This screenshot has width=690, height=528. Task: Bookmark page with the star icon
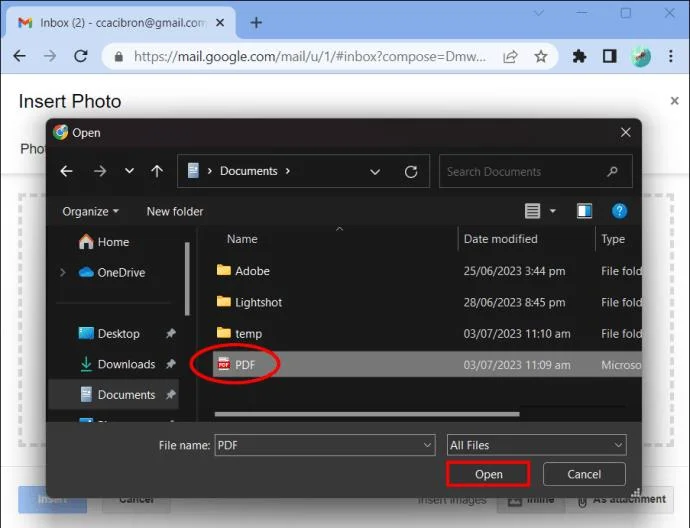(540, 56)
